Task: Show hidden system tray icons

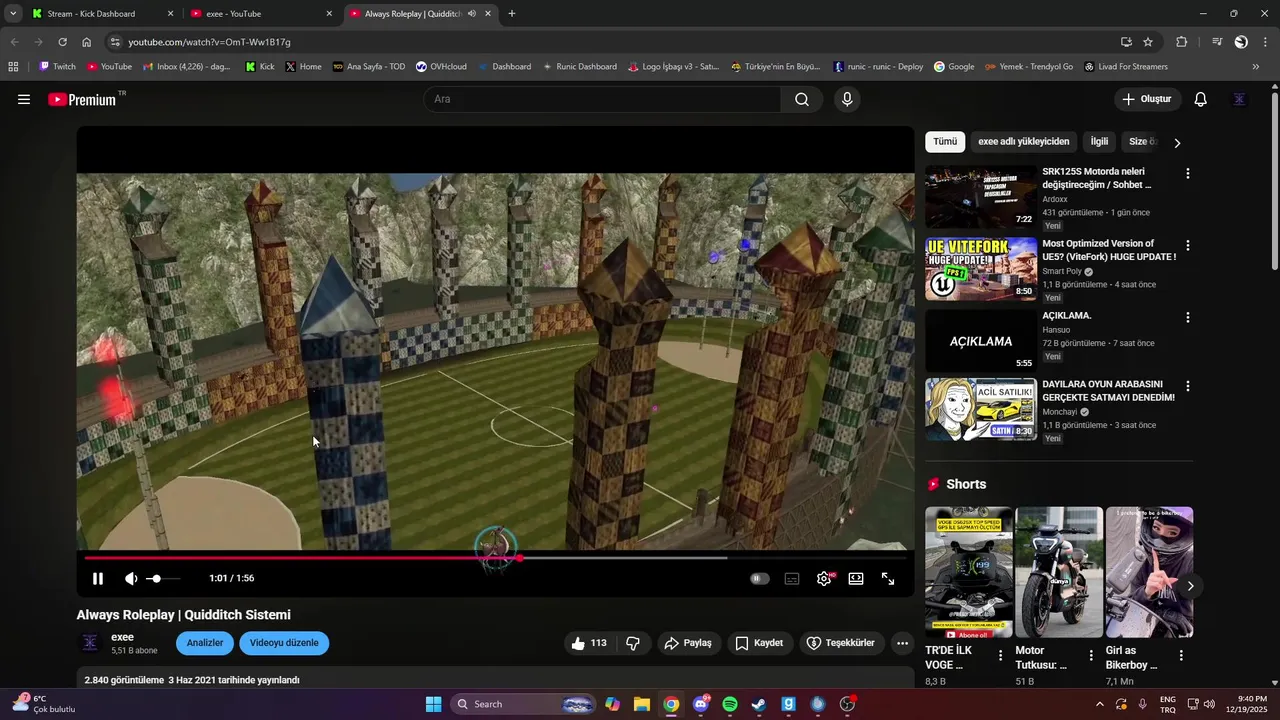Action: point(1100,704)
